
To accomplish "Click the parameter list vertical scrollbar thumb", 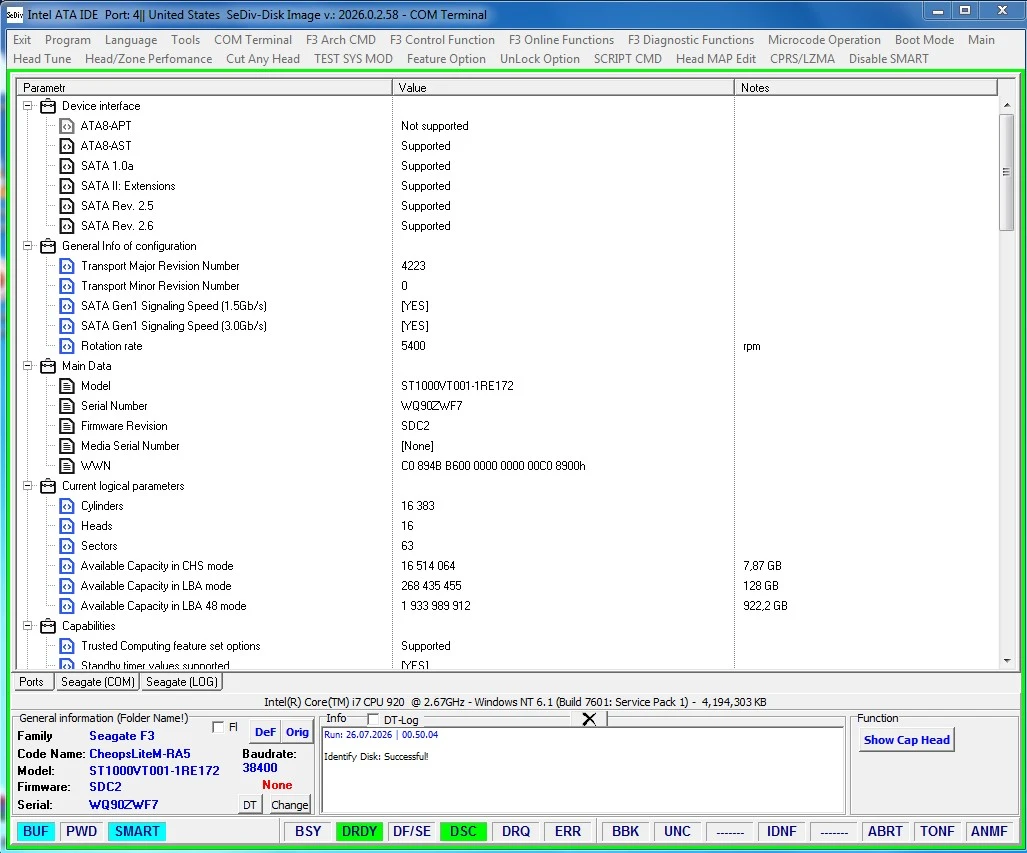I will (x=1007, y=172).
